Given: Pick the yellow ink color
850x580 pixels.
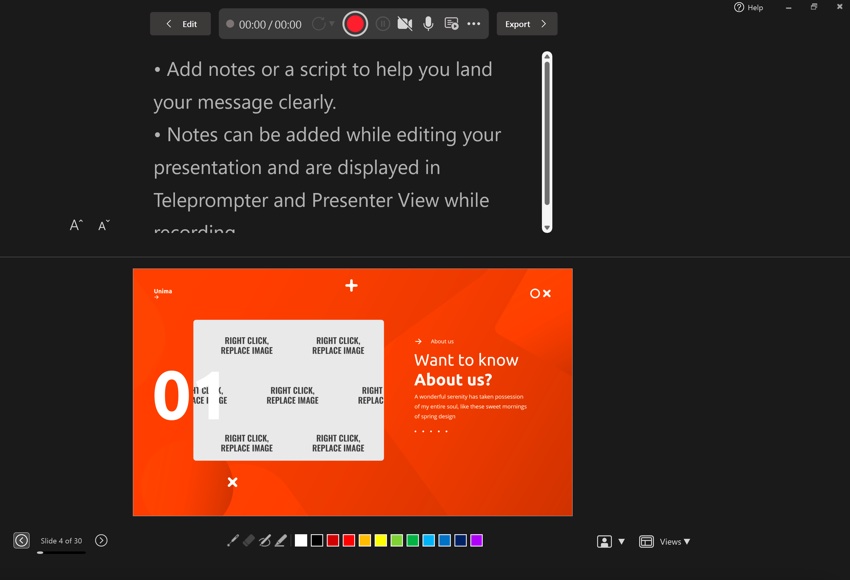Looking at the screenshot, I should click(x=381, y=540).
